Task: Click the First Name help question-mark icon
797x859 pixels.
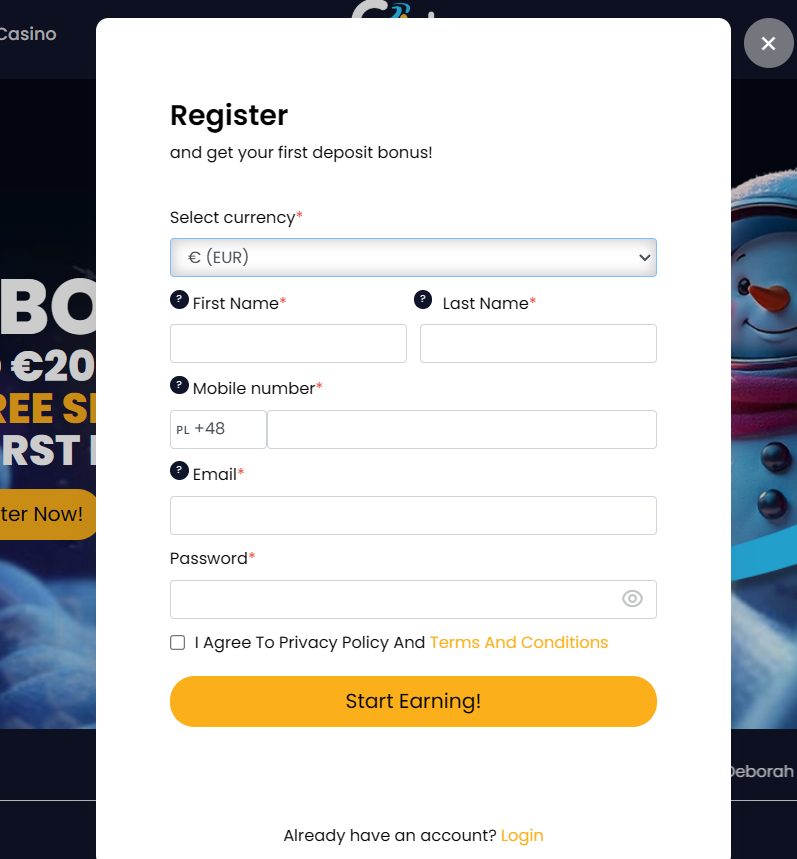Action: tap(179, 300)
